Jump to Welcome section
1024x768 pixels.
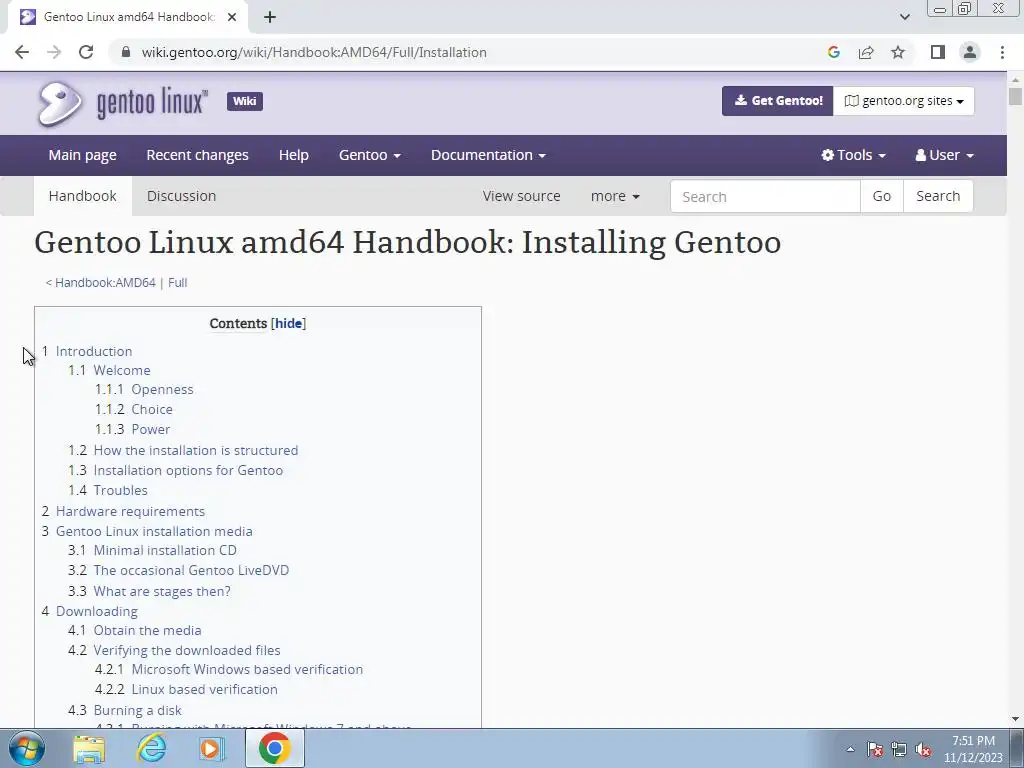pos(121,370)
